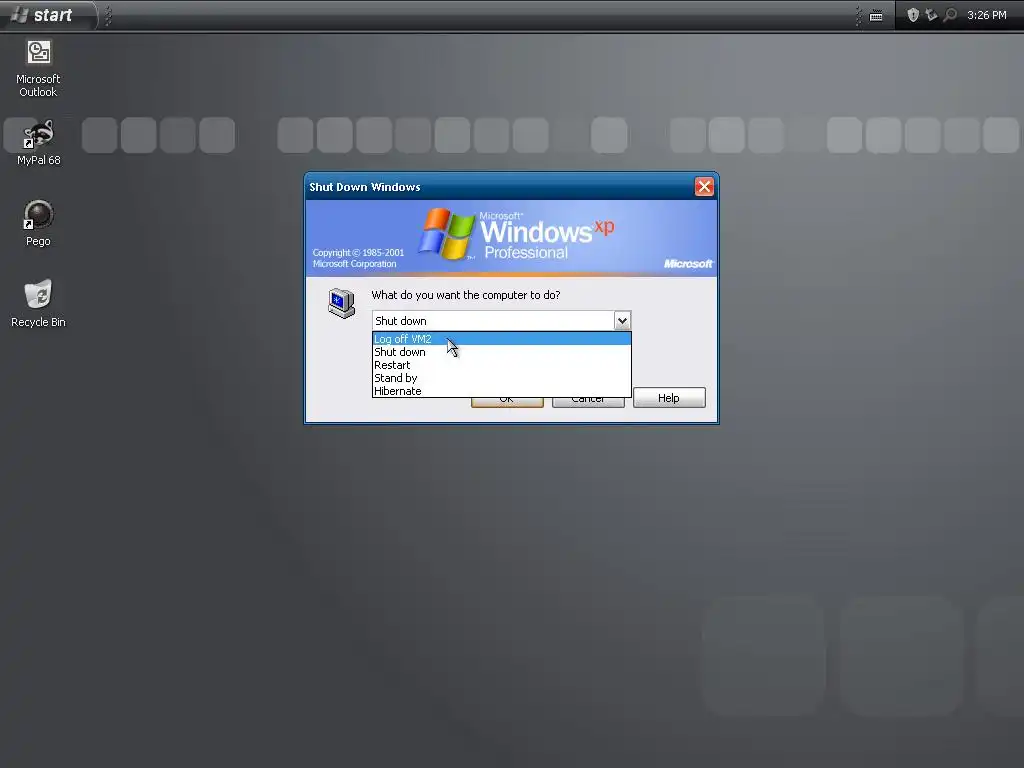
Task: Click the partly hidden Cancel button
Action: 588,402
